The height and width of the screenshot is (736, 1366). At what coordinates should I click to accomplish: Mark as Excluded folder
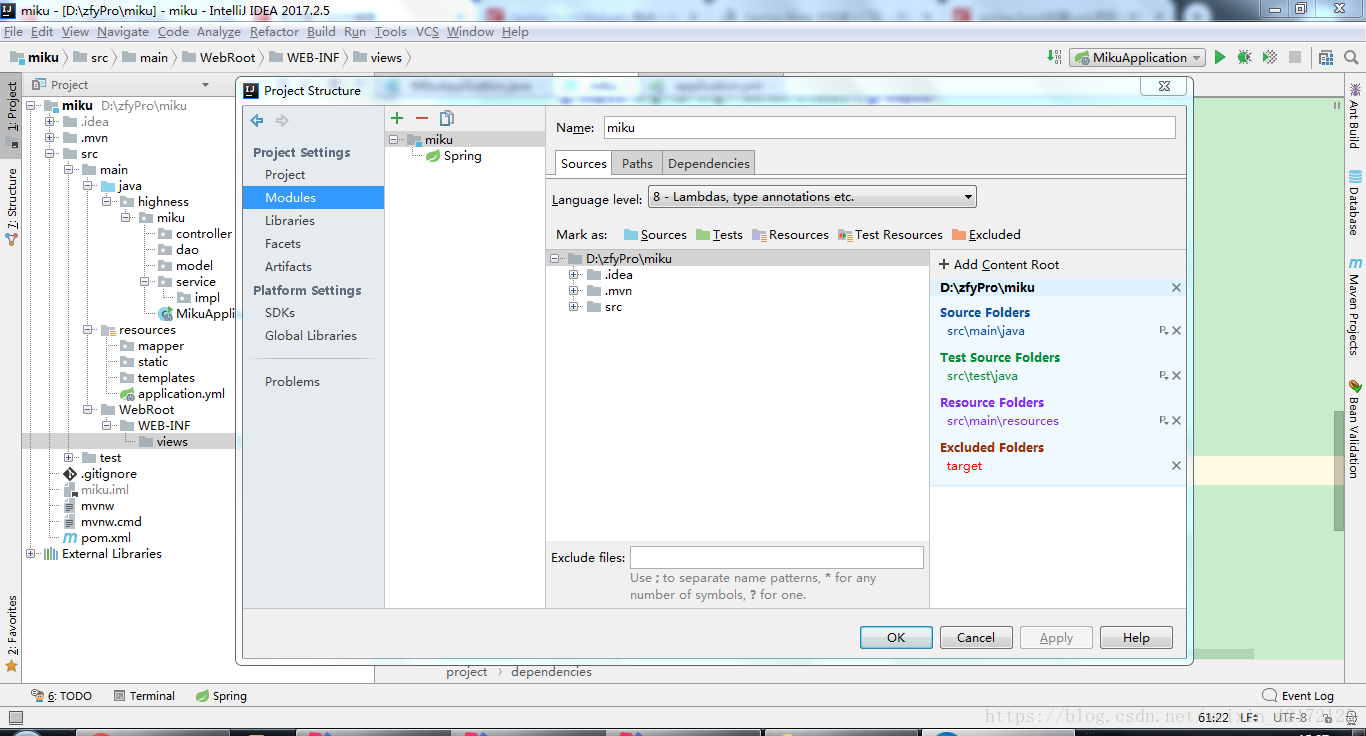pos(986,235)
